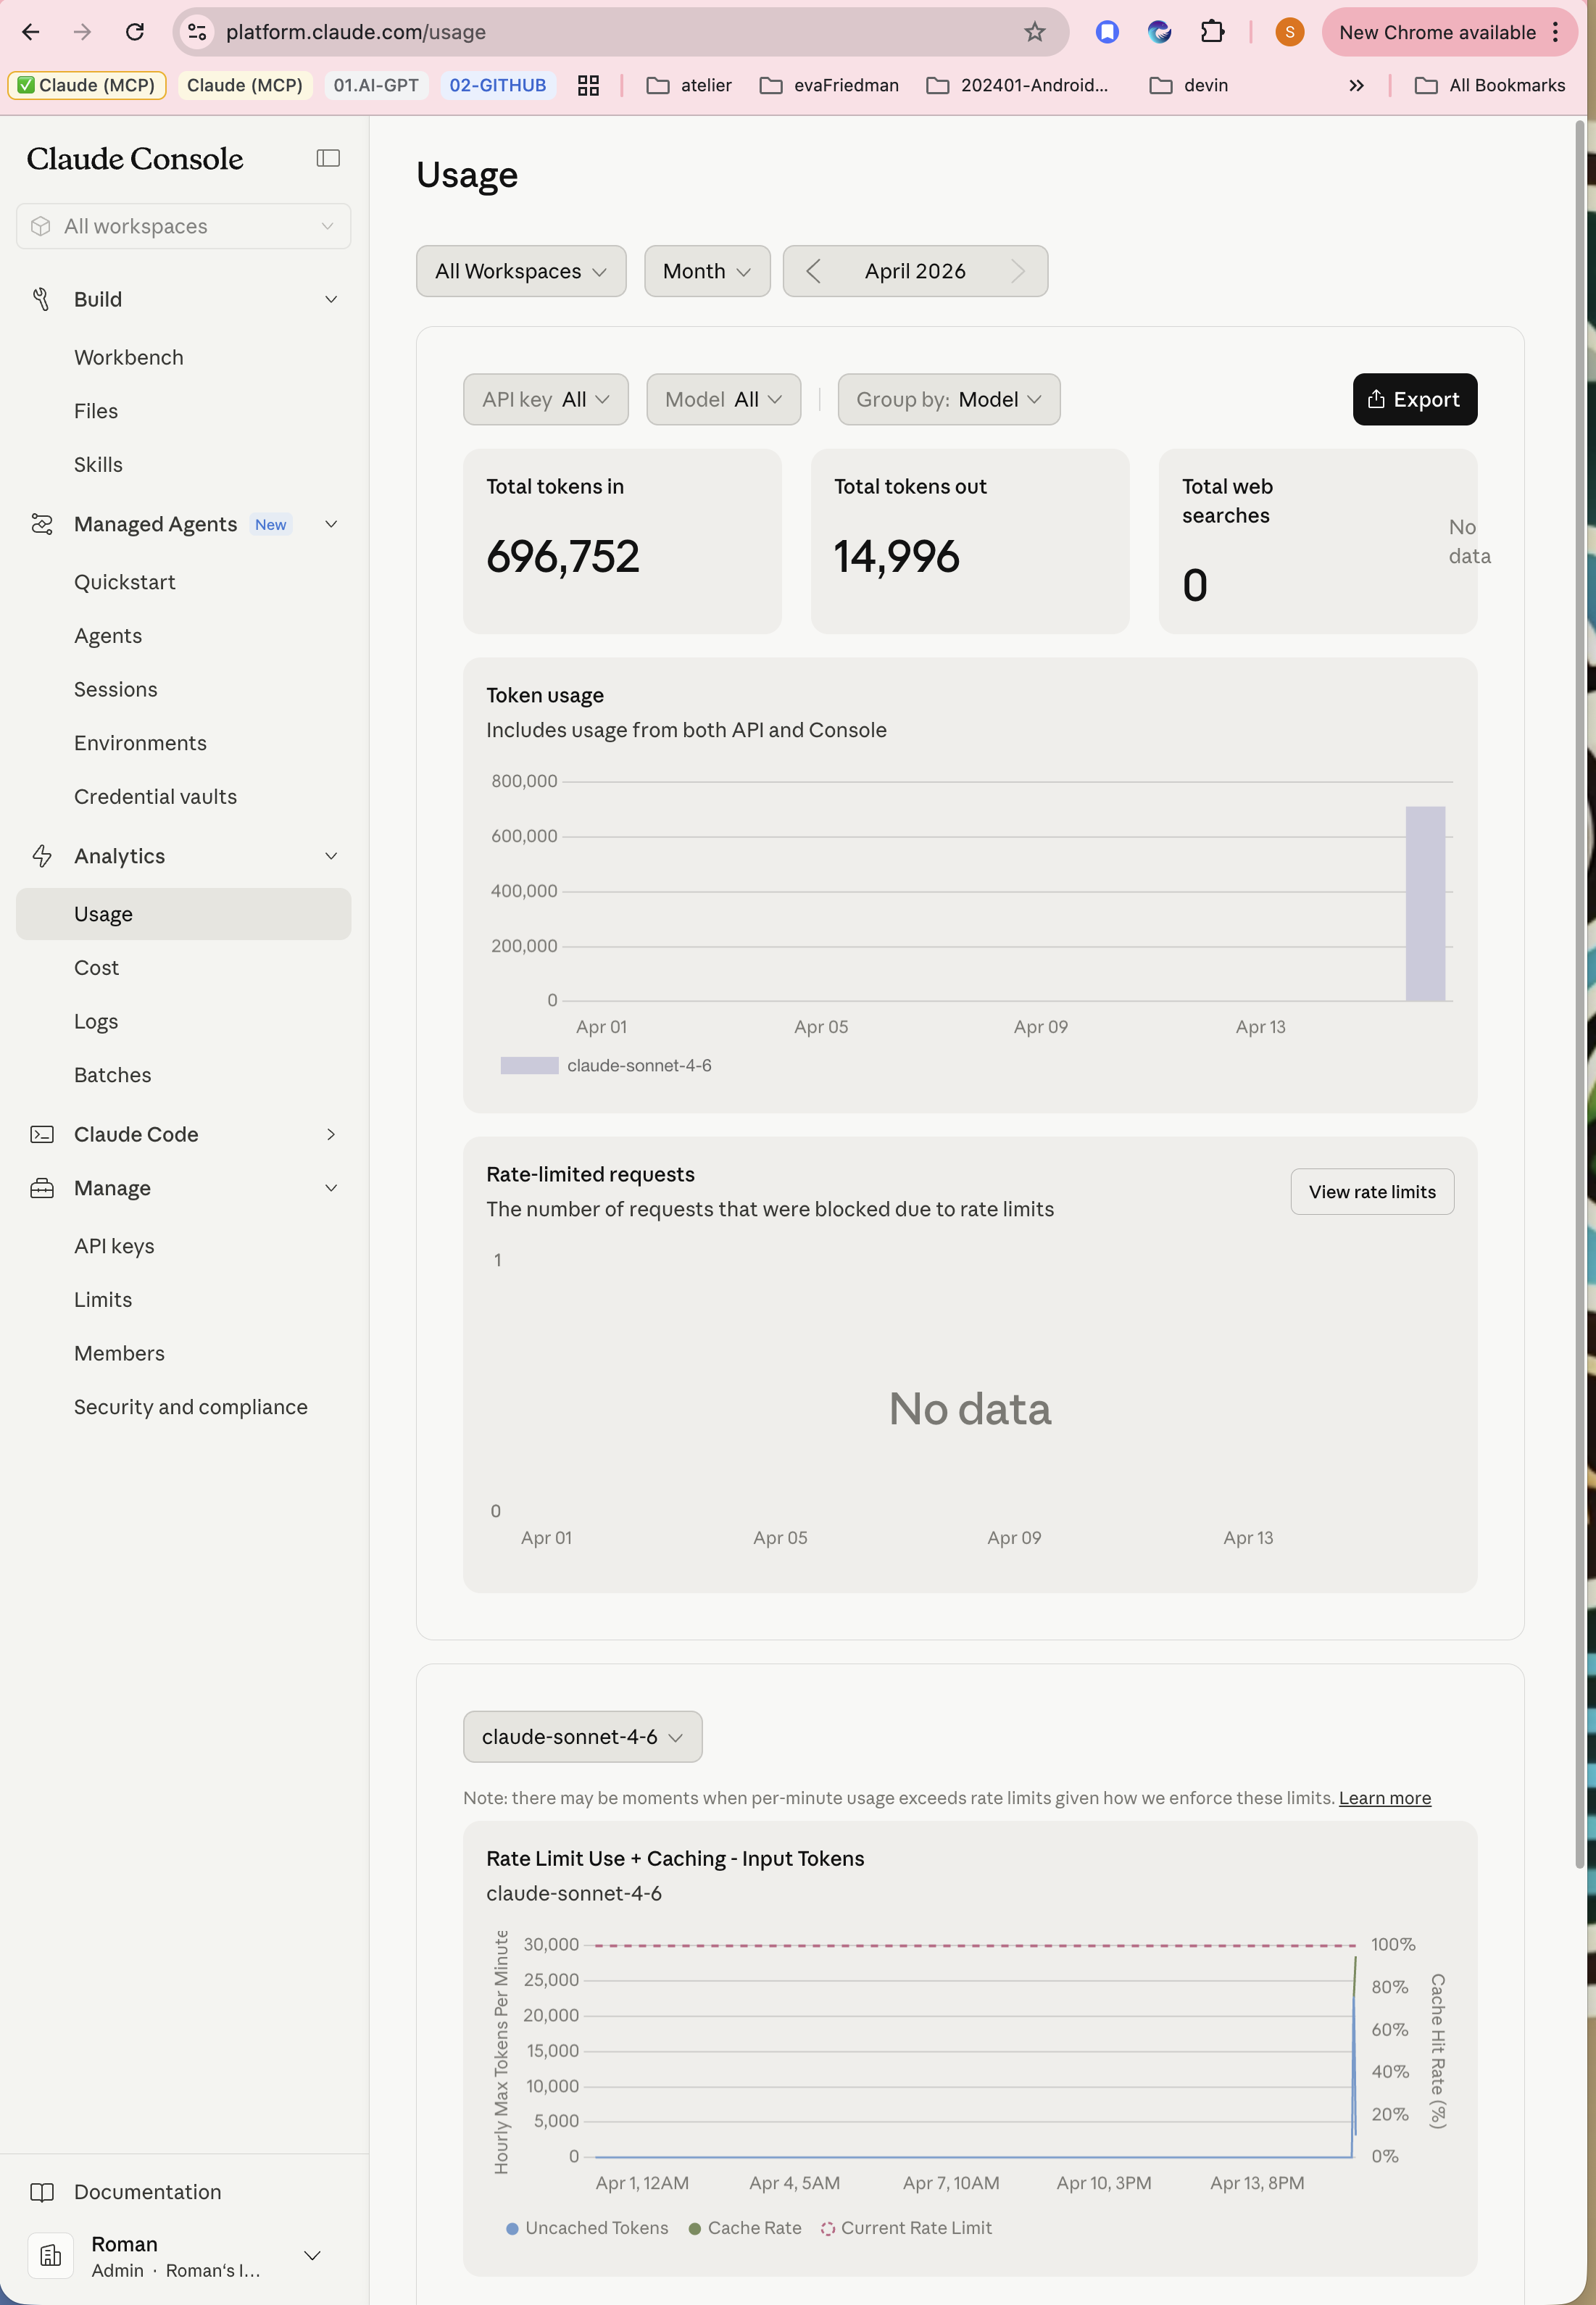Click the Build wrench icon

pos(41,299)
